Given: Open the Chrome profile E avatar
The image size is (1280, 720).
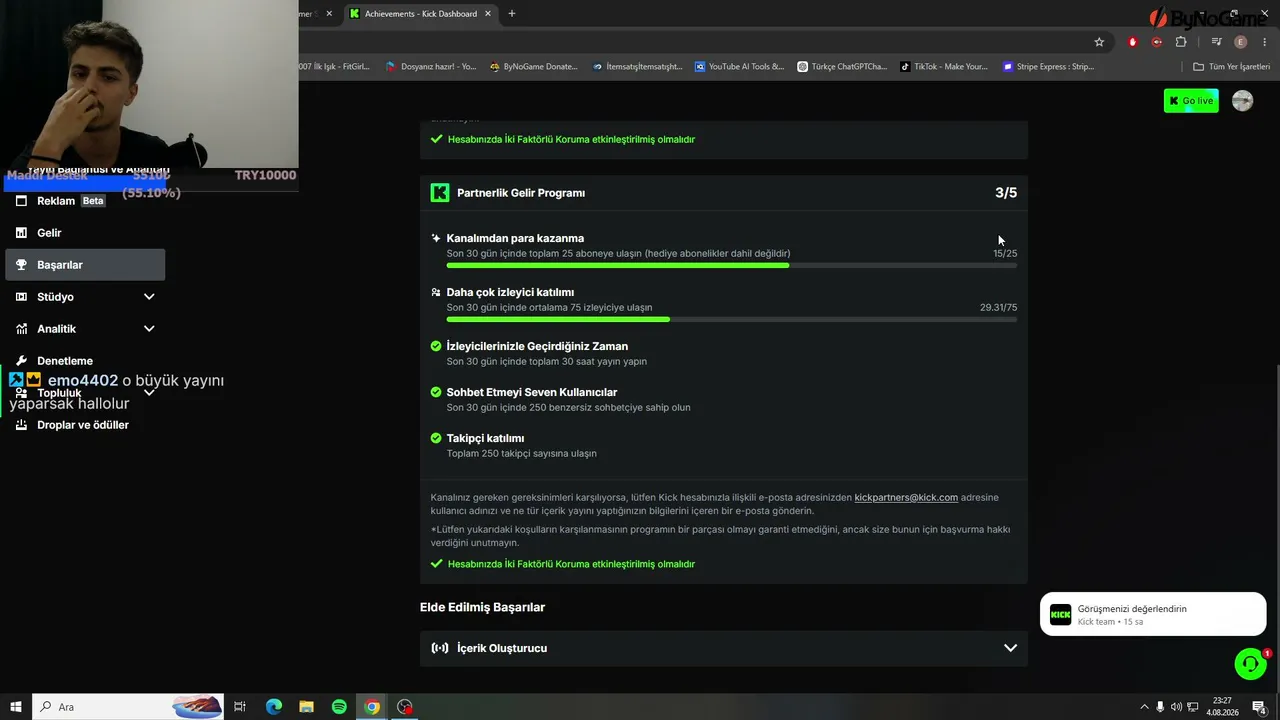Looking at the screenshot, I should pos(1241,42).
